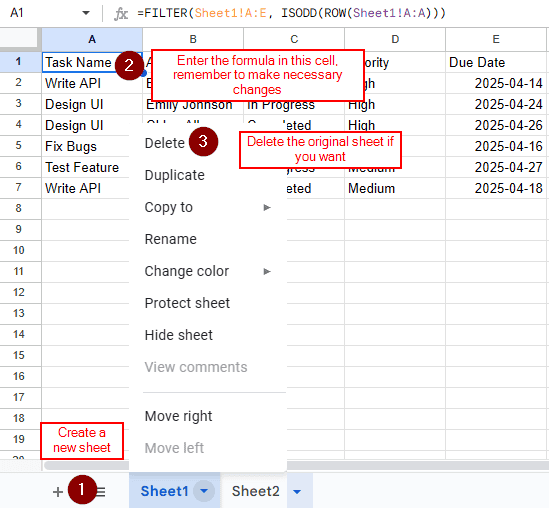Expand the name box dropdown arrow
The image size is (549, 508).
click(x=86, y=13)
